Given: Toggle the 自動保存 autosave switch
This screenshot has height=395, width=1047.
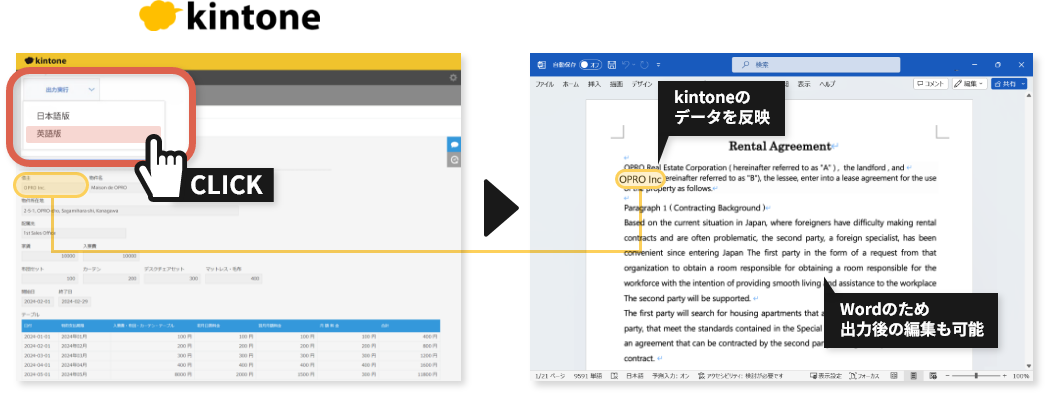Looking at the screenshot, I should click(590, 65).
